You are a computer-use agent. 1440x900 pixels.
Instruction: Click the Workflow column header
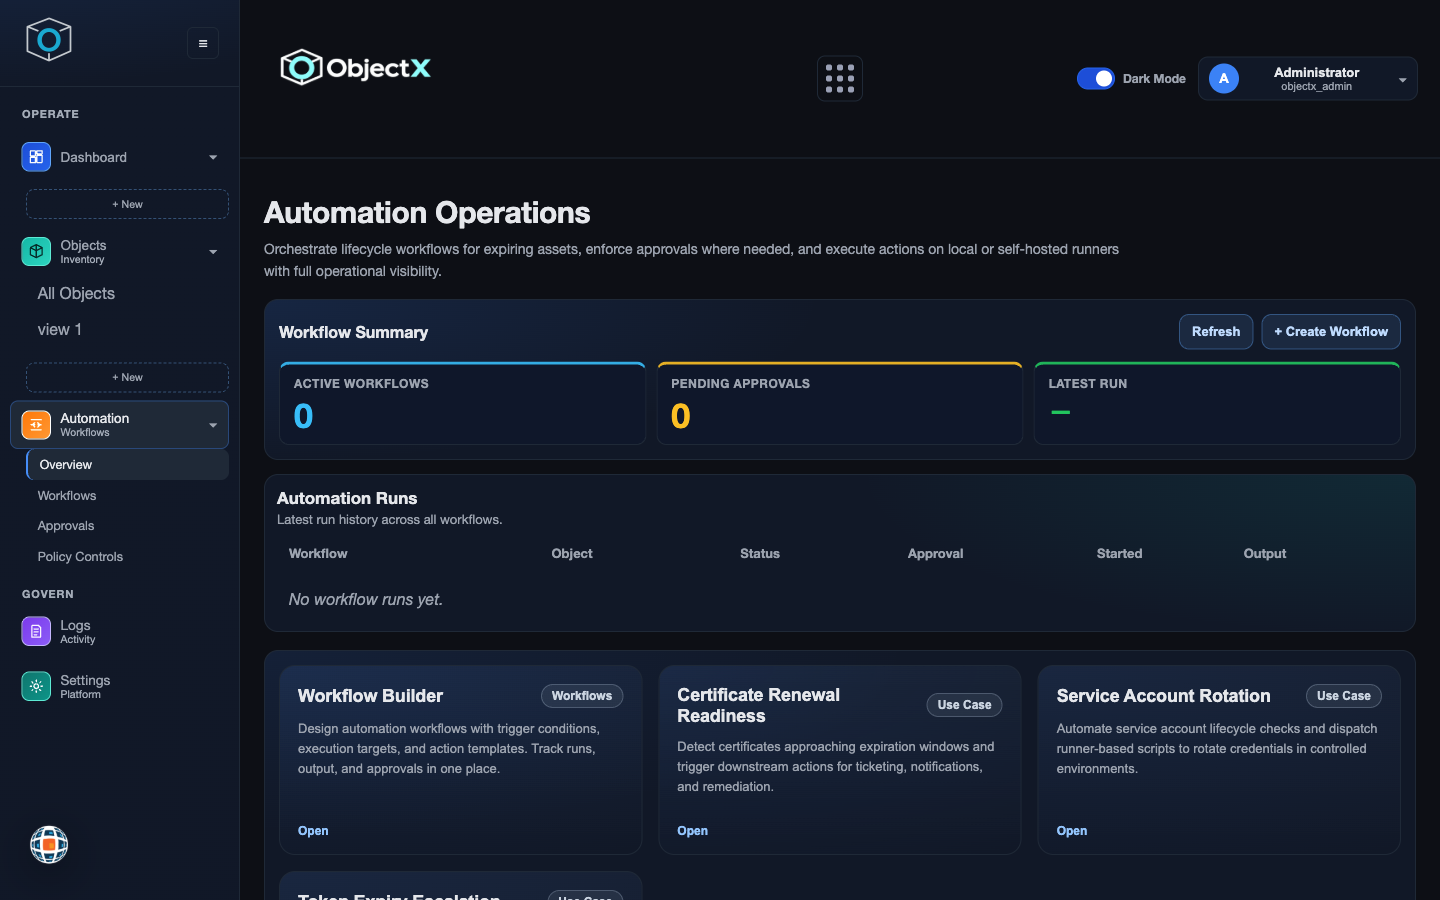(x=318, y=554)
